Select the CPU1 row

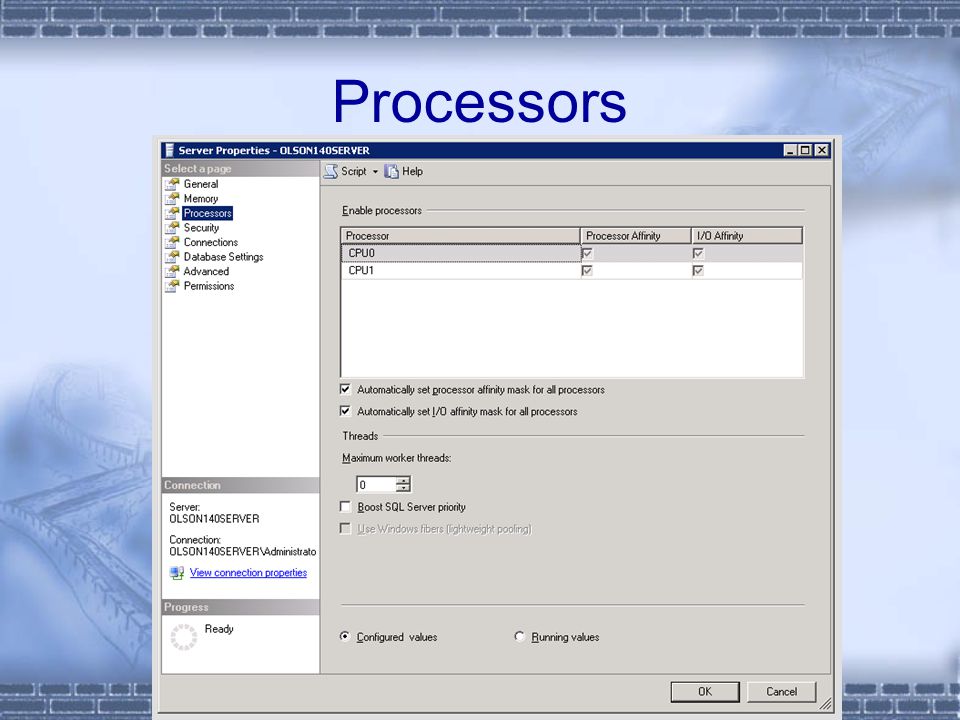(x=571, y=271)
